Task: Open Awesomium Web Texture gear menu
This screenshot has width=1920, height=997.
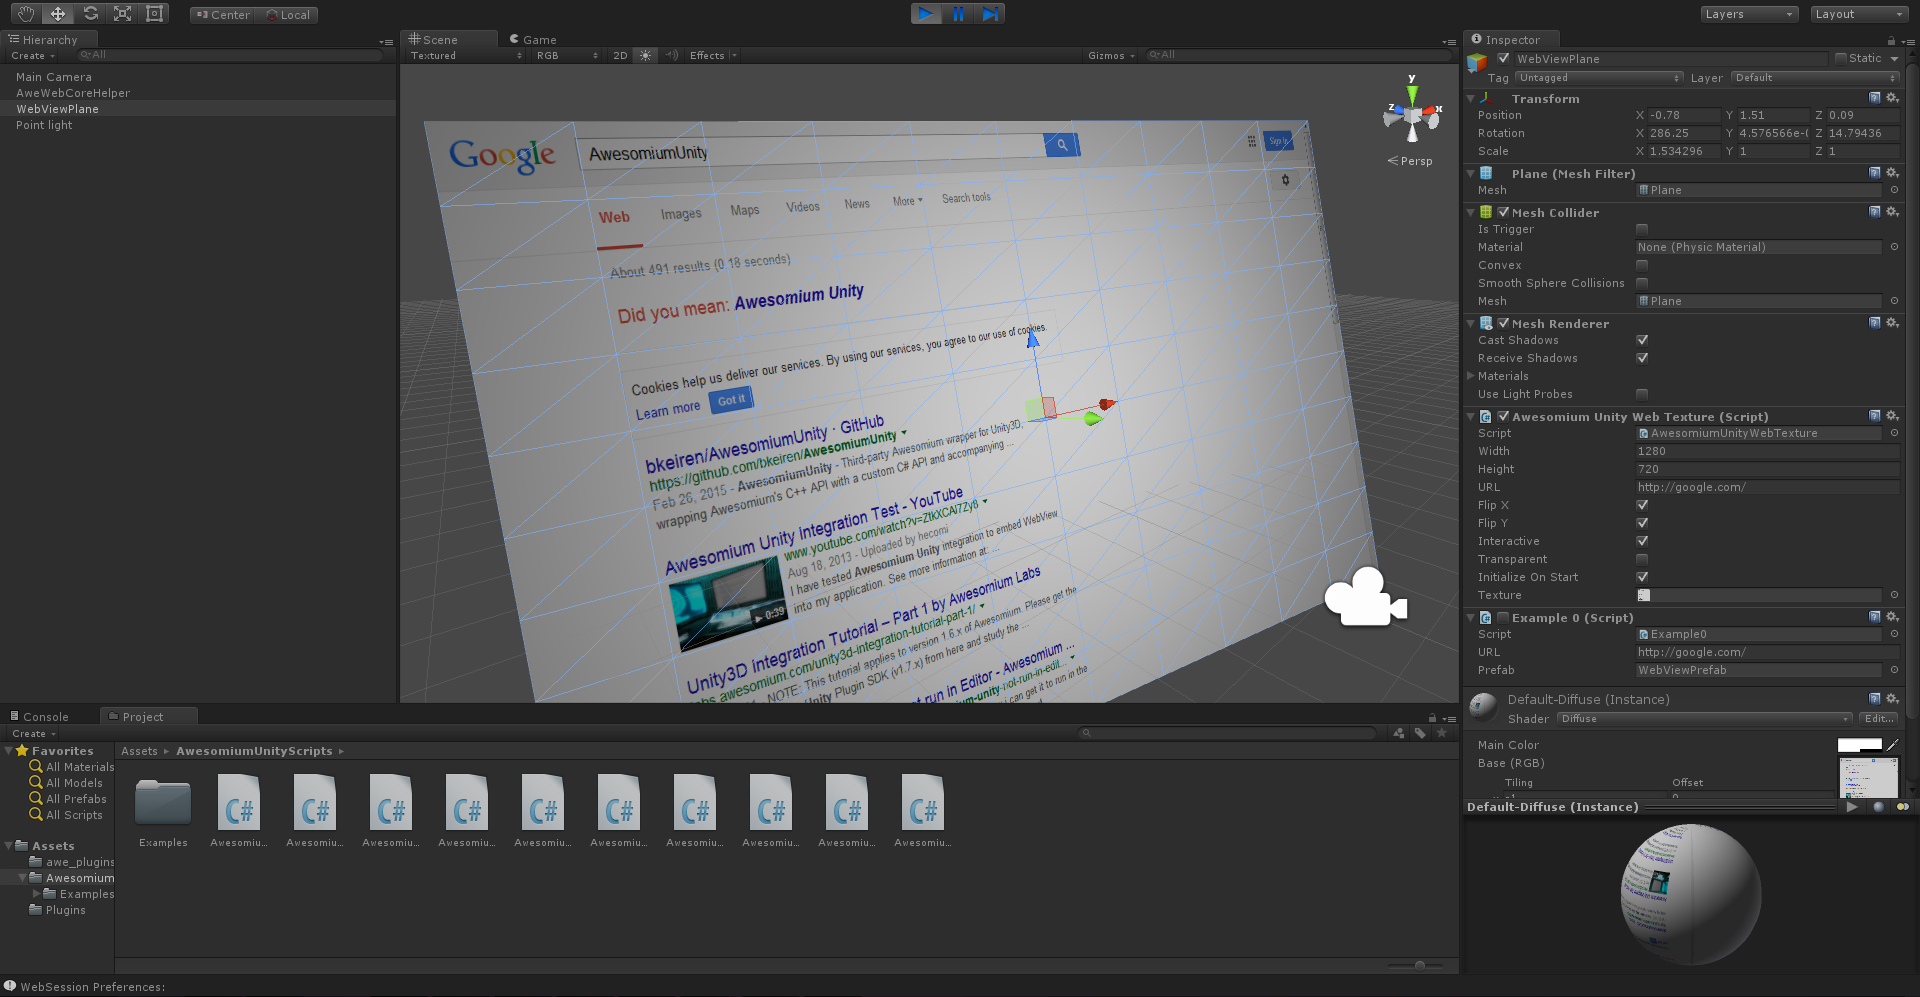Action: 1892,416
